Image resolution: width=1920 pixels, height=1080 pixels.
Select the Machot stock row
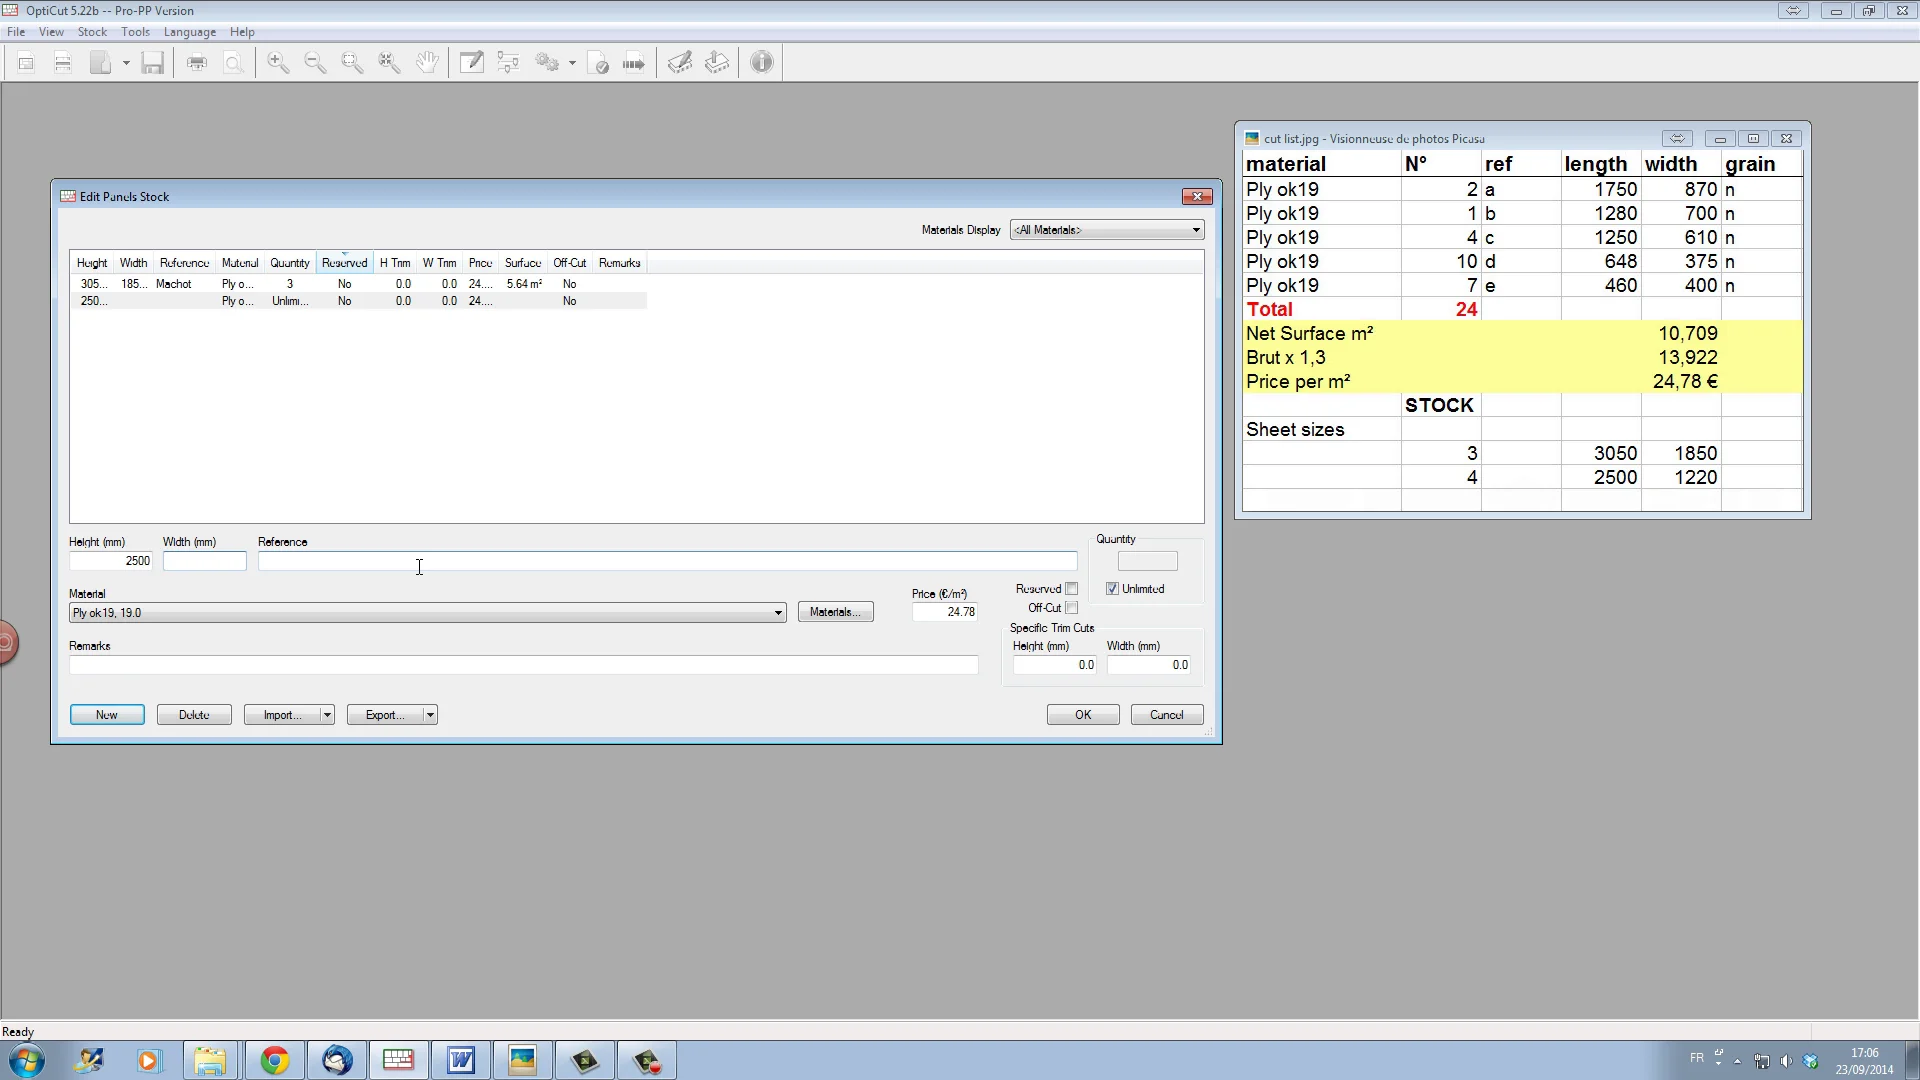coord(174,284)
